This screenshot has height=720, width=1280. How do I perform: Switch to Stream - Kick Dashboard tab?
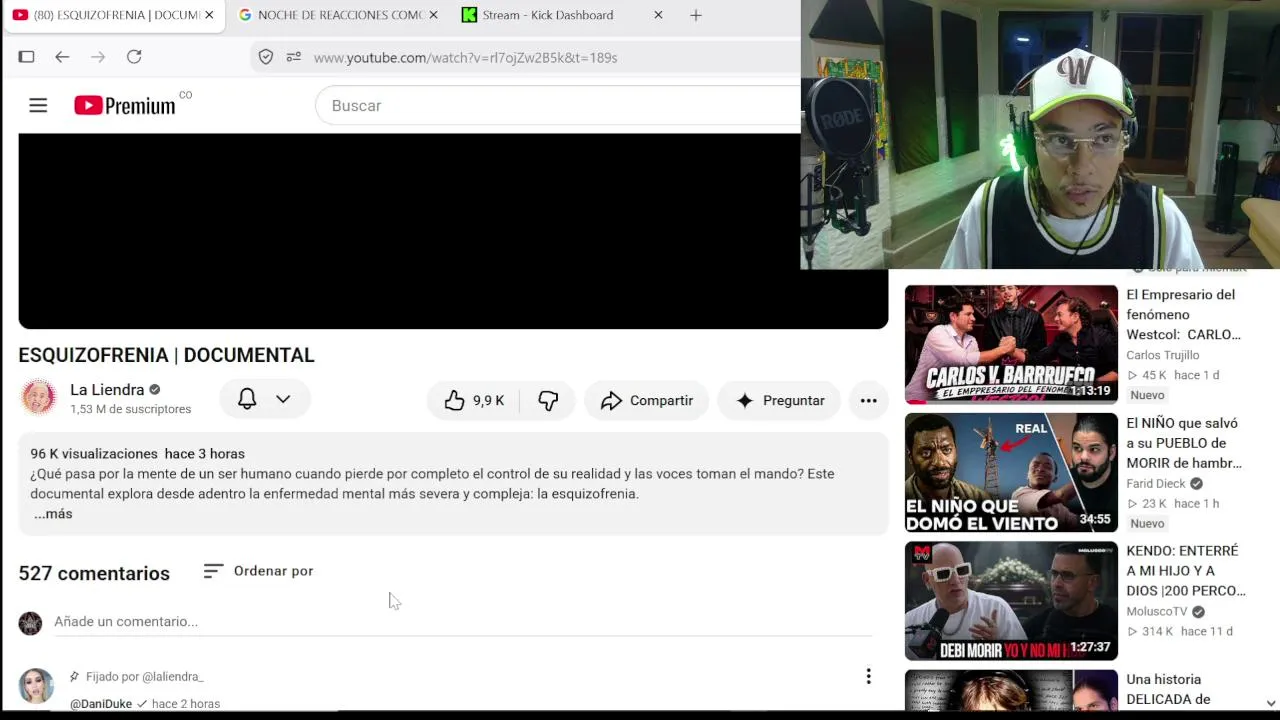click(563, 15)
